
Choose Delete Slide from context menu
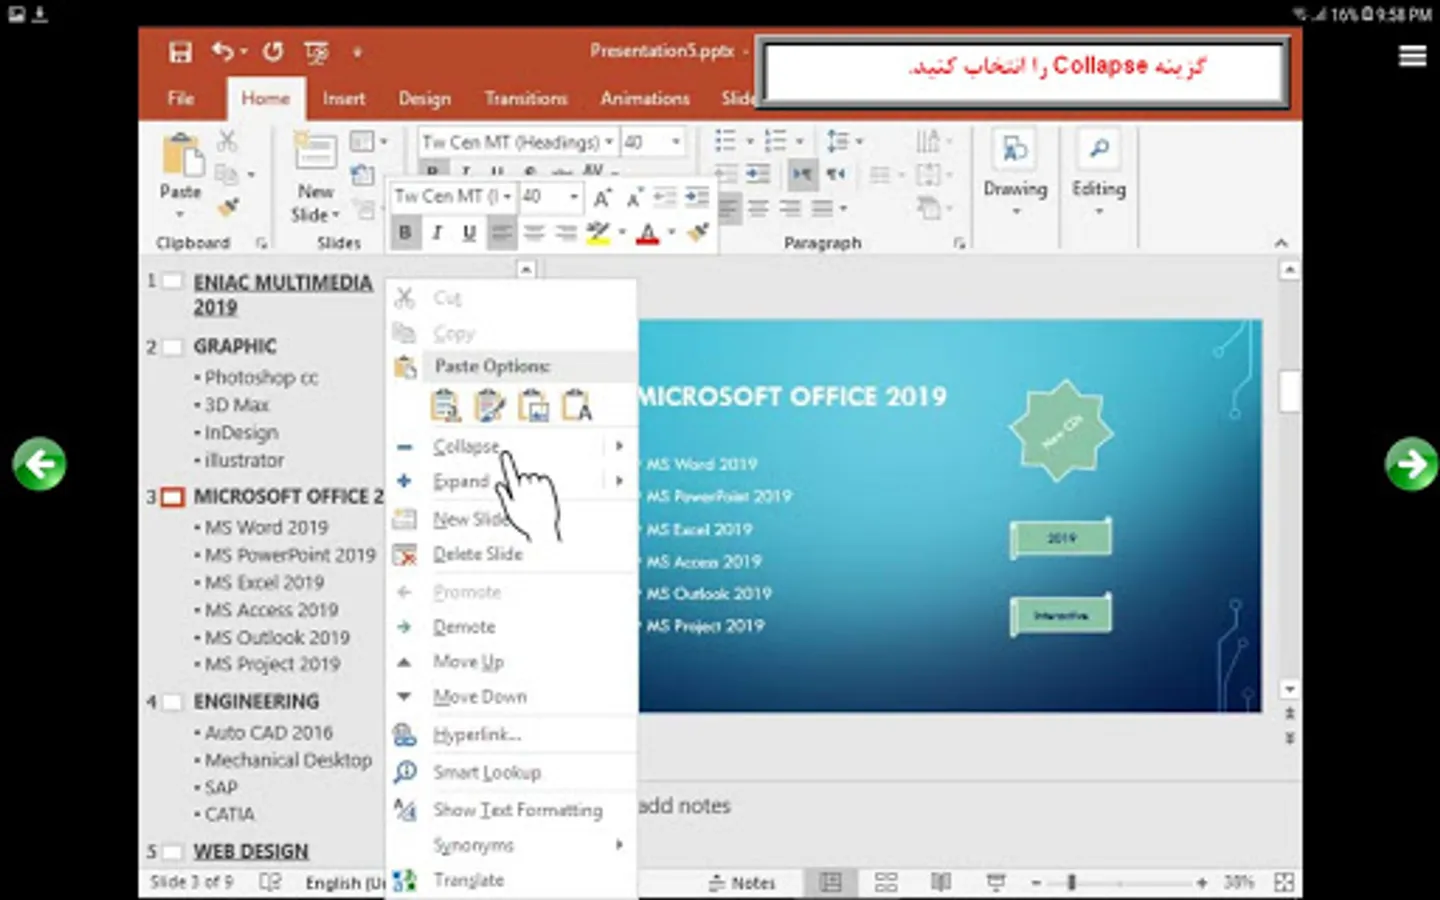[511, 554]
